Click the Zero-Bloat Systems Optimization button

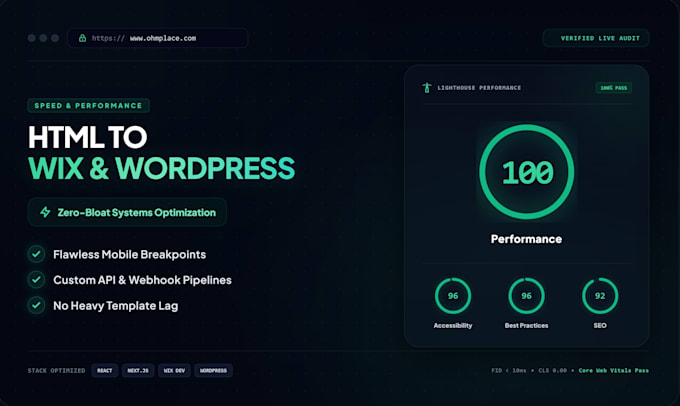[127, 212]
